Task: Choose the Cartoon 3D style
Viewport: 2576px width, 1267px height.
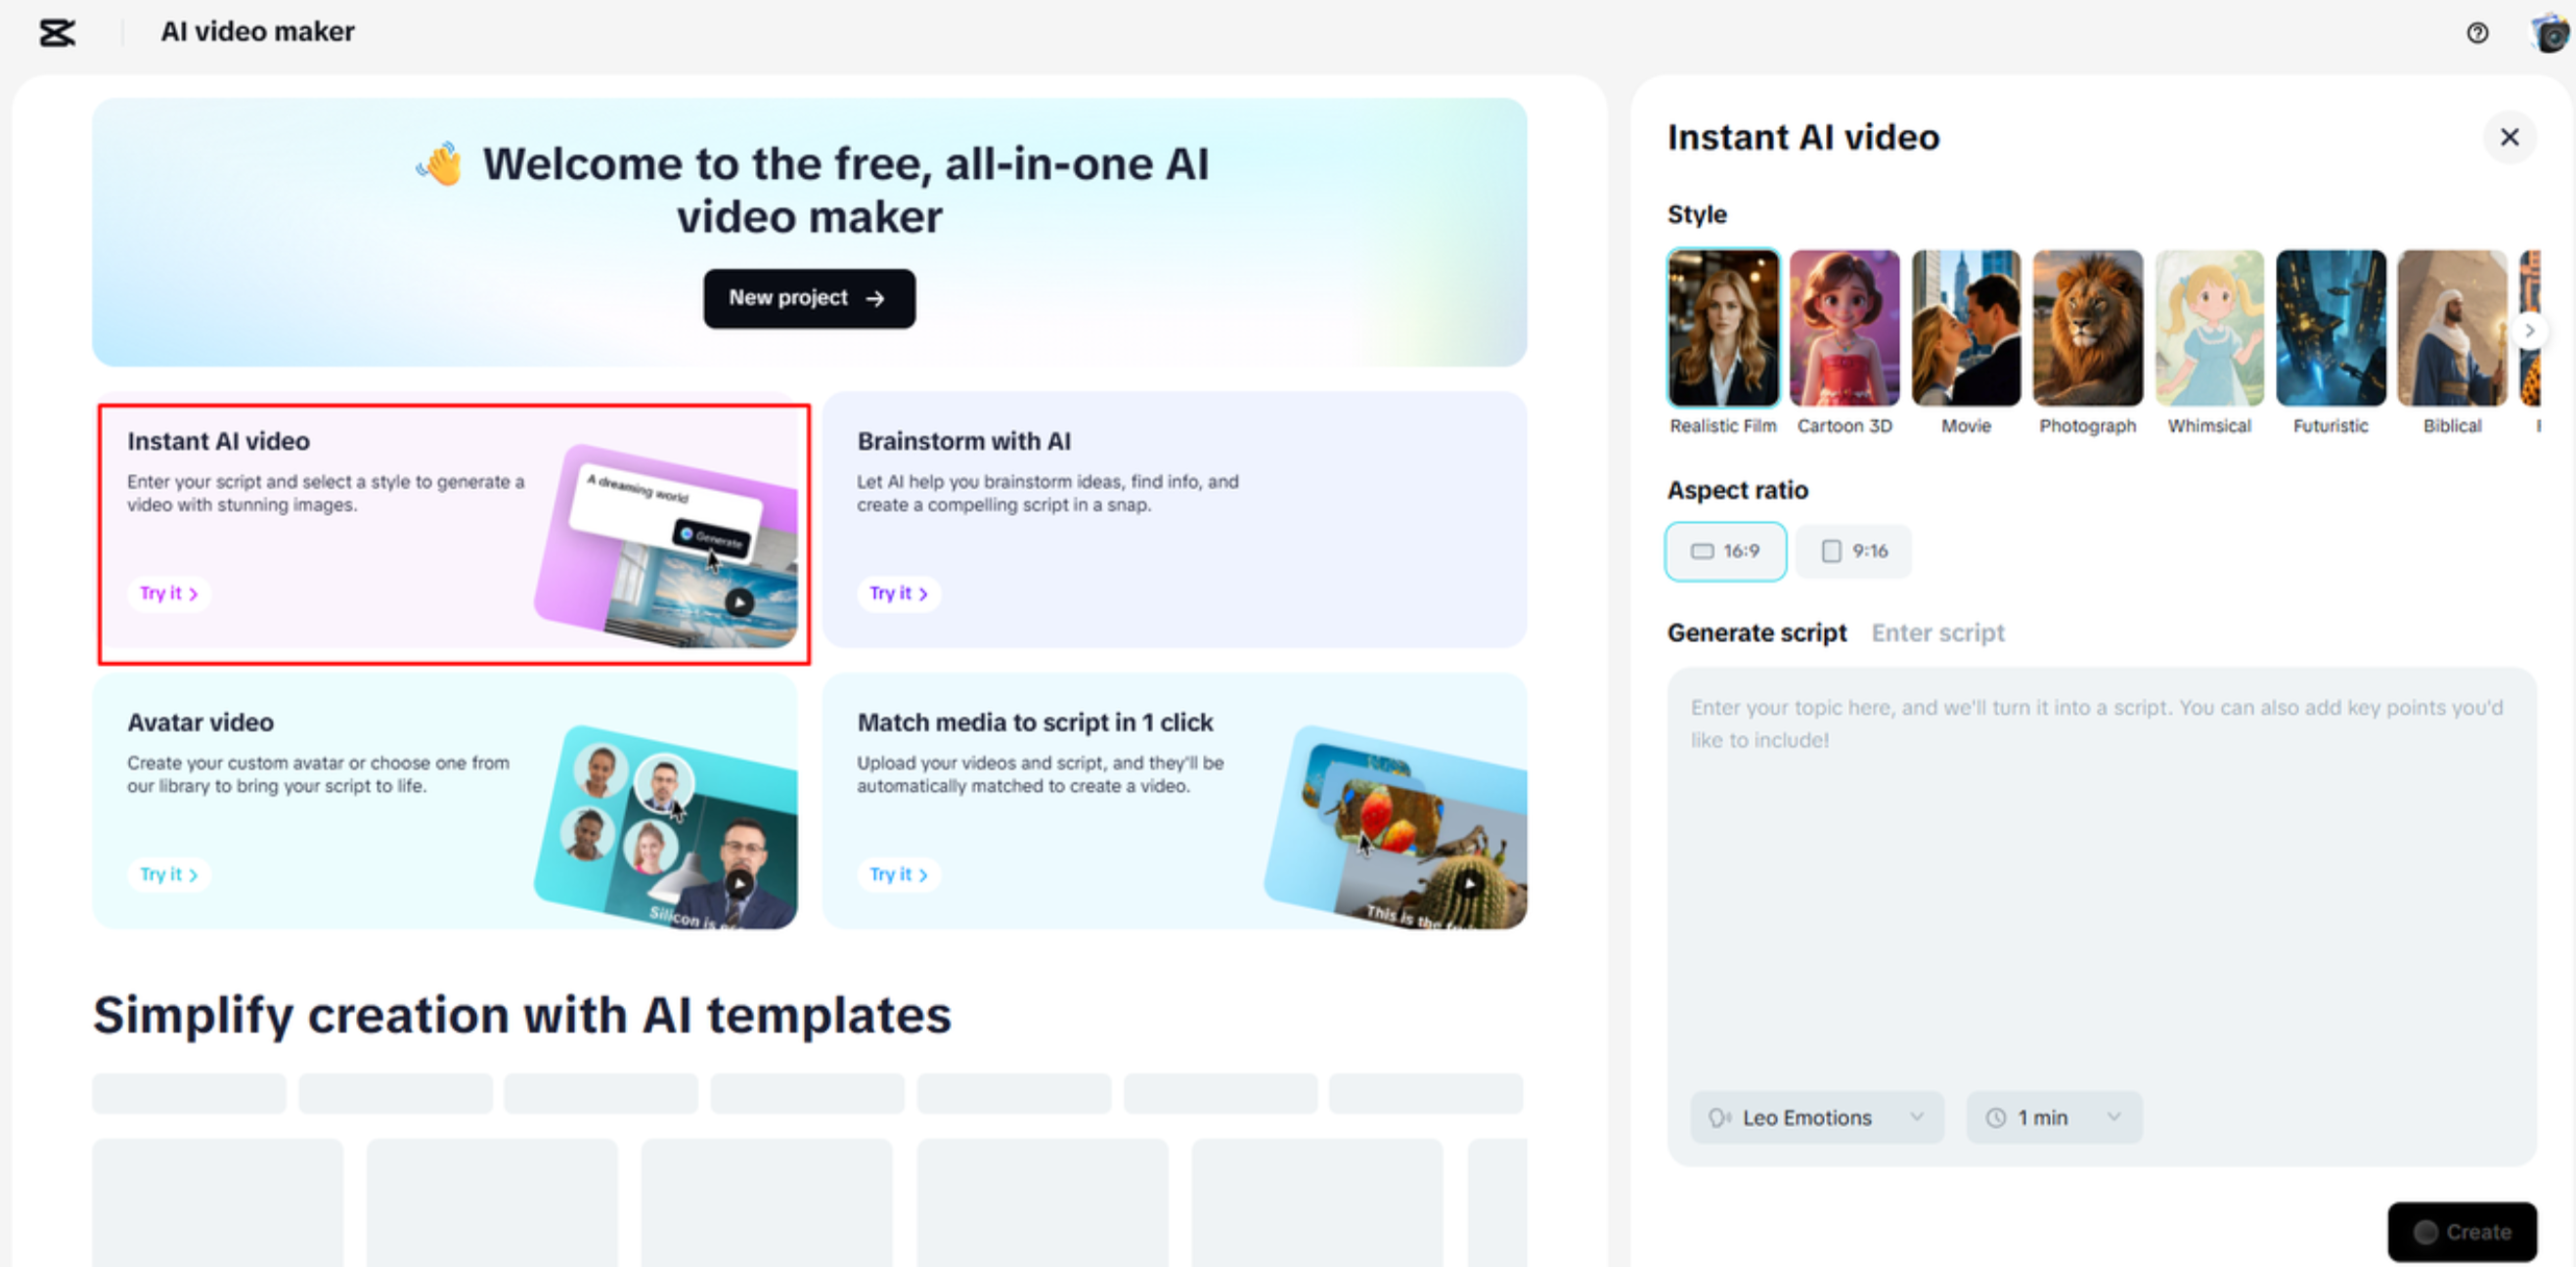Action: click(1844, 329)
